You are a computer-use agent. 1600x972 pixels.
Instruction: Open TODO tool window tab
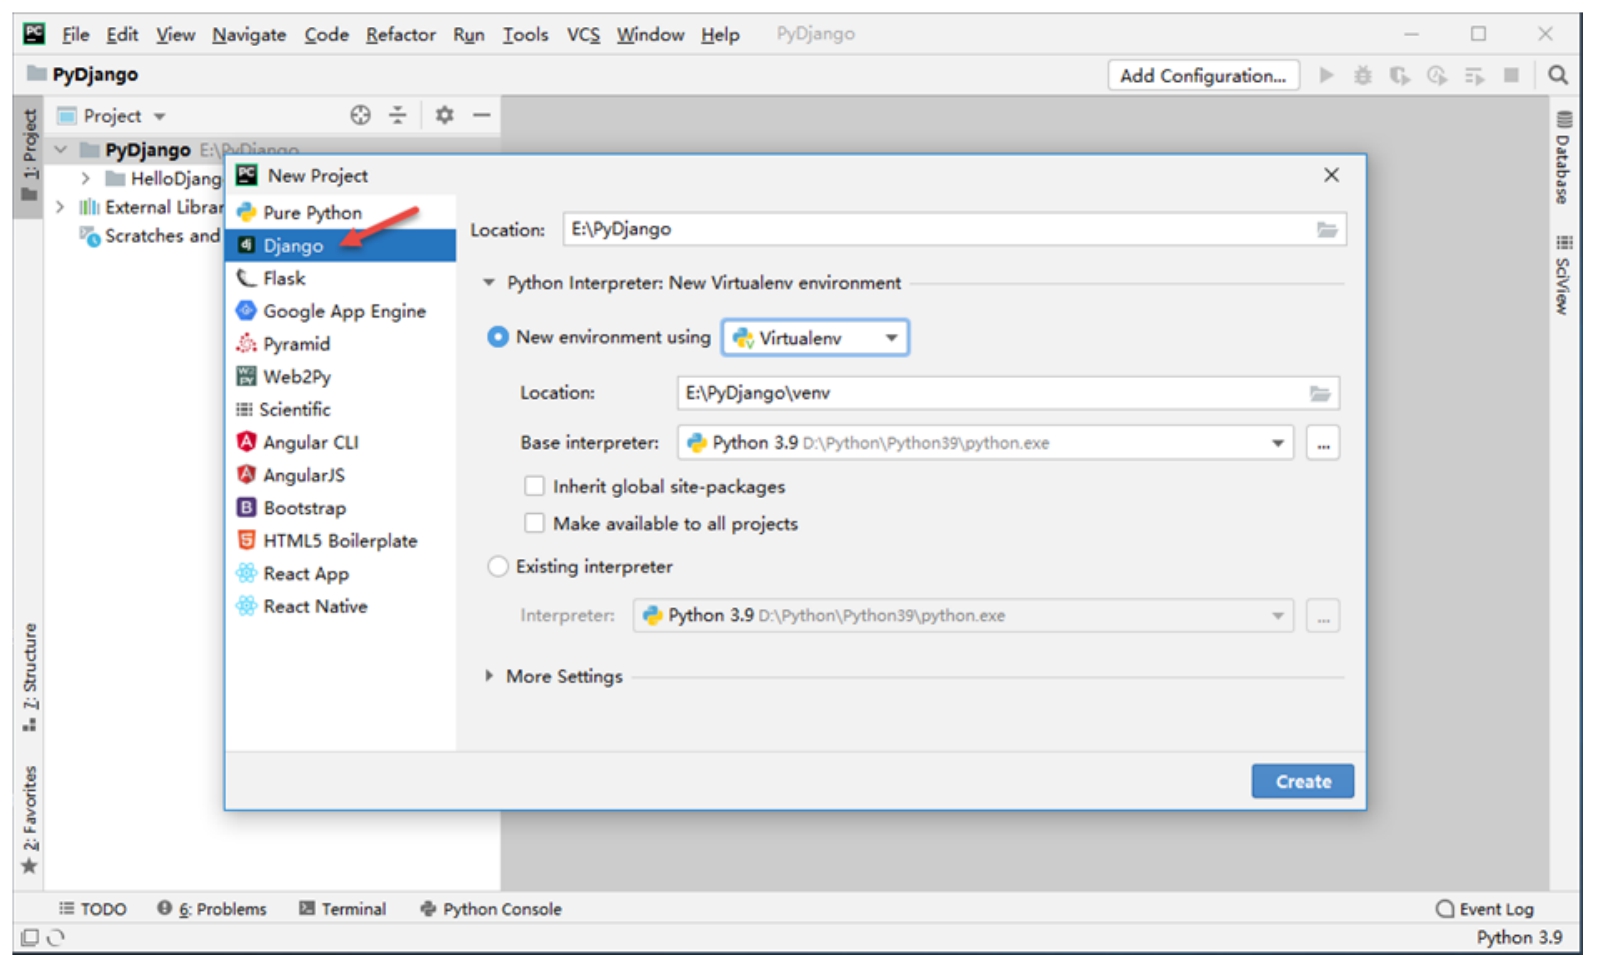coord(93,910)
